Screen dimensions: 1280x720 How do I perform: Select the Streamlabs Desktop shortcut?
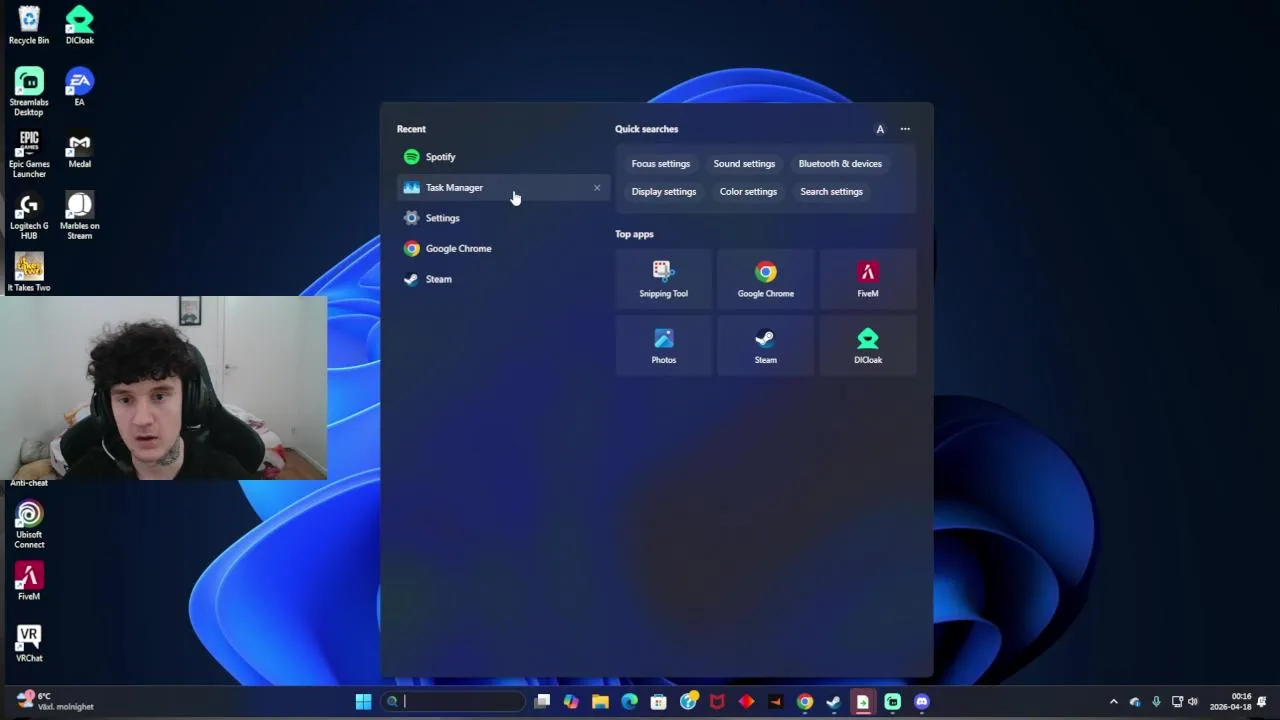click(x=29, y=92)
